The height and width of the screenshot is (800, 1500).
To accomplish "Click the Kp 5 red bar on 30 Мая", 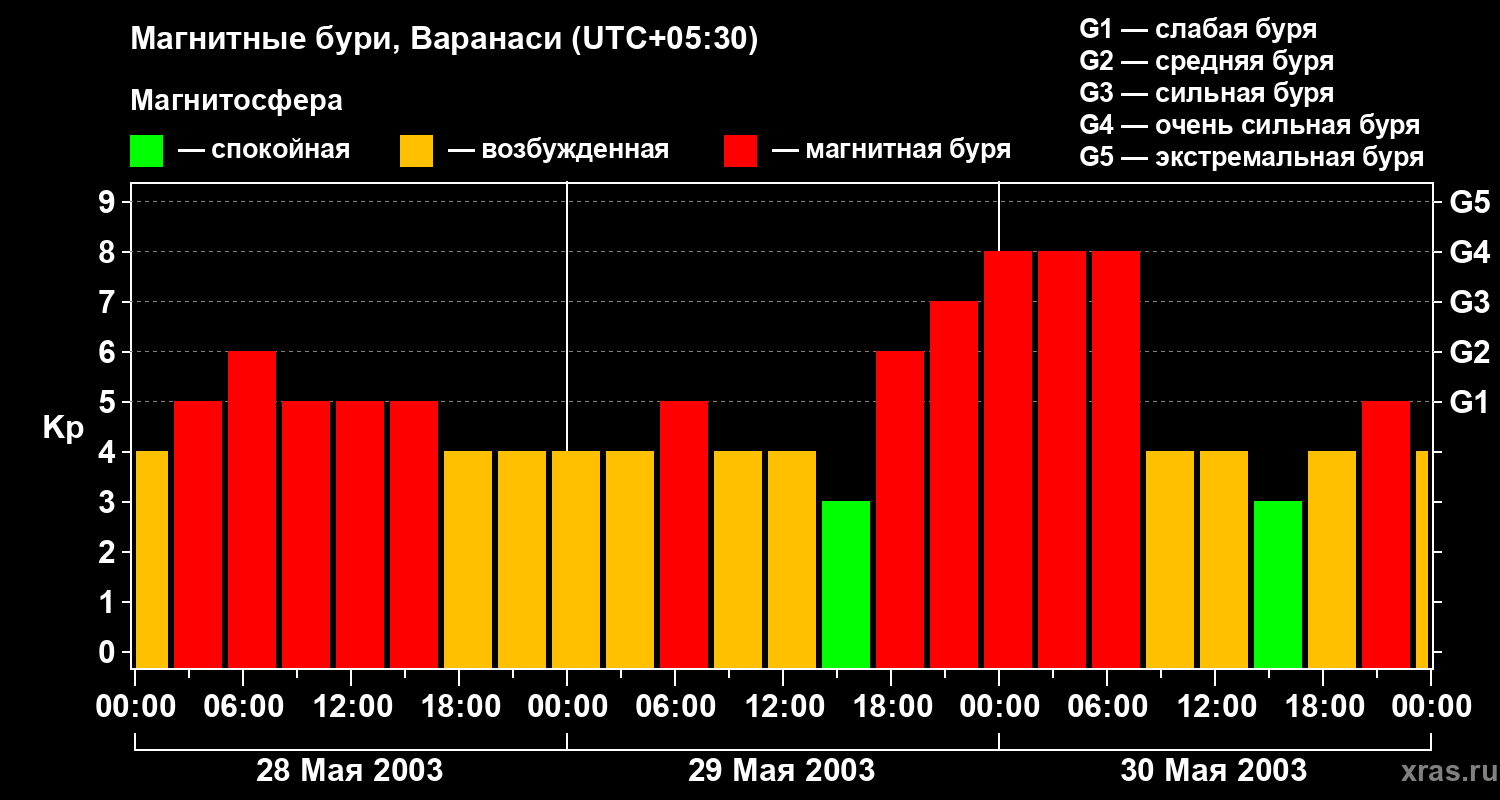I will (1386, 535).
